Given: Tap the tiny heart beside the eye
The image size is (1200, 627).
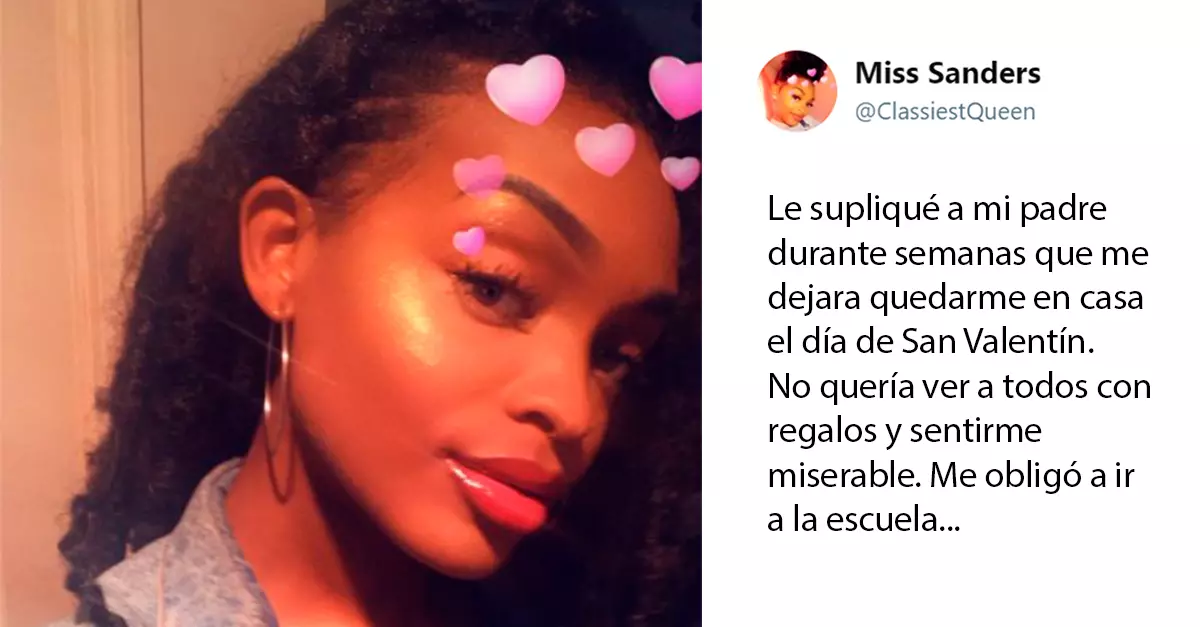Looking at the screenshot, I should click(x=468, y=241).
